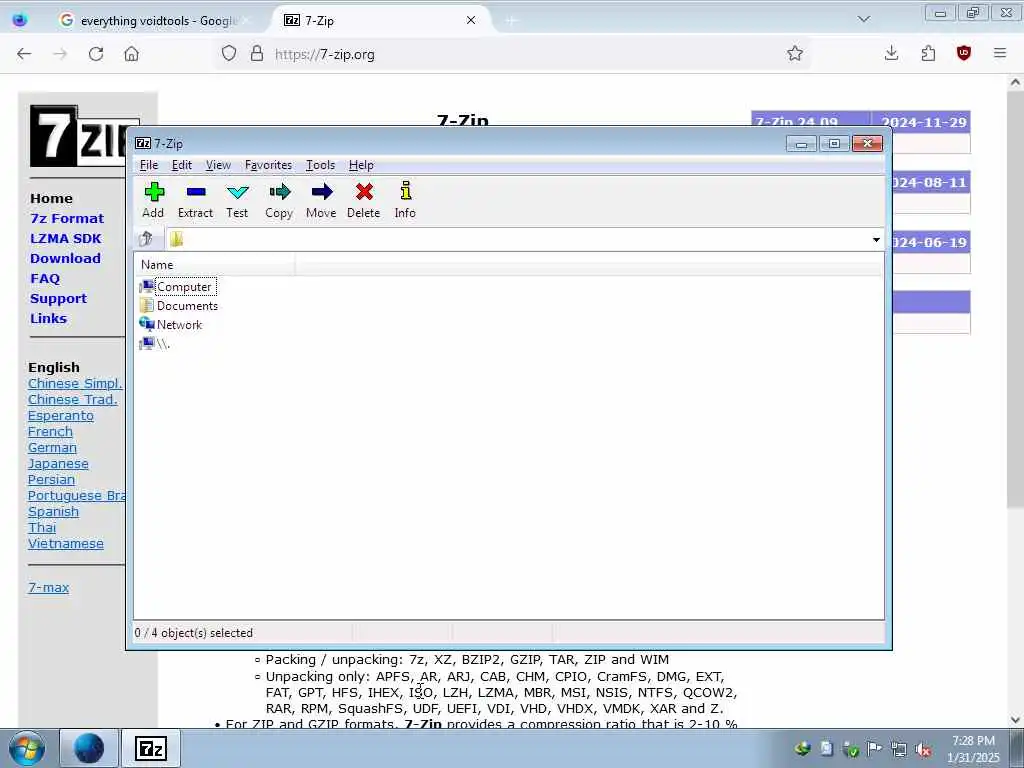Go up one folder with the up-arrow icon
This screenshot has width=1024, height=768.
point(146,239)
